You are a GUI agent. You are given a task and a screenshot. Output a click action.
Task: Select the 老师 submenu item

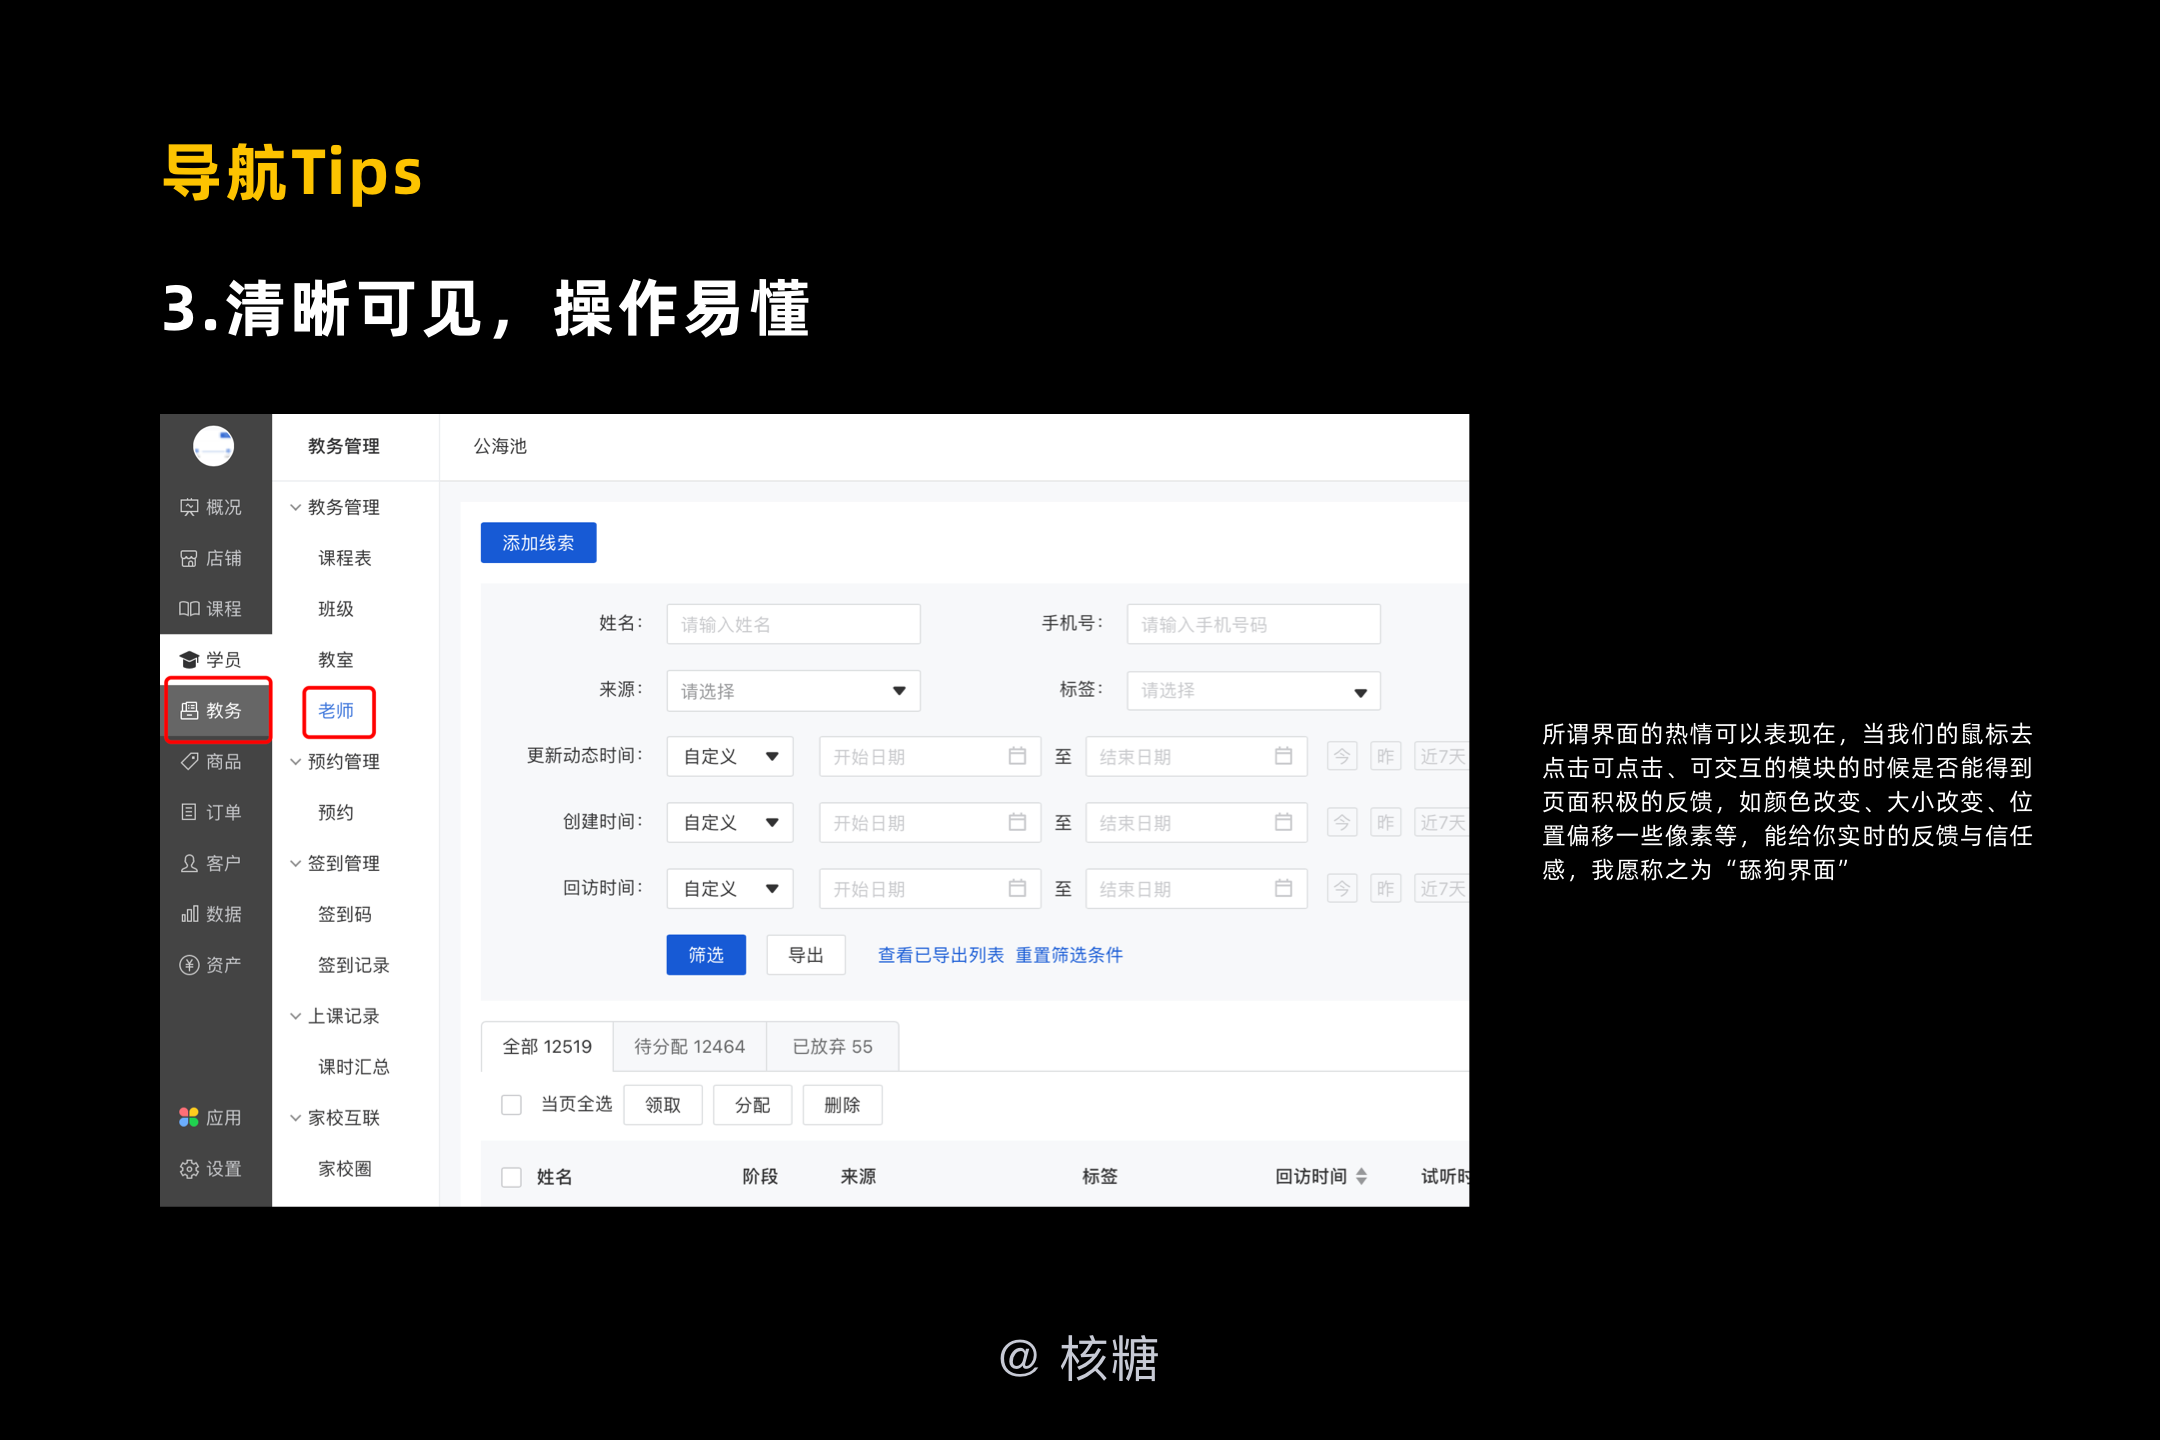click(x=336, y=711)
